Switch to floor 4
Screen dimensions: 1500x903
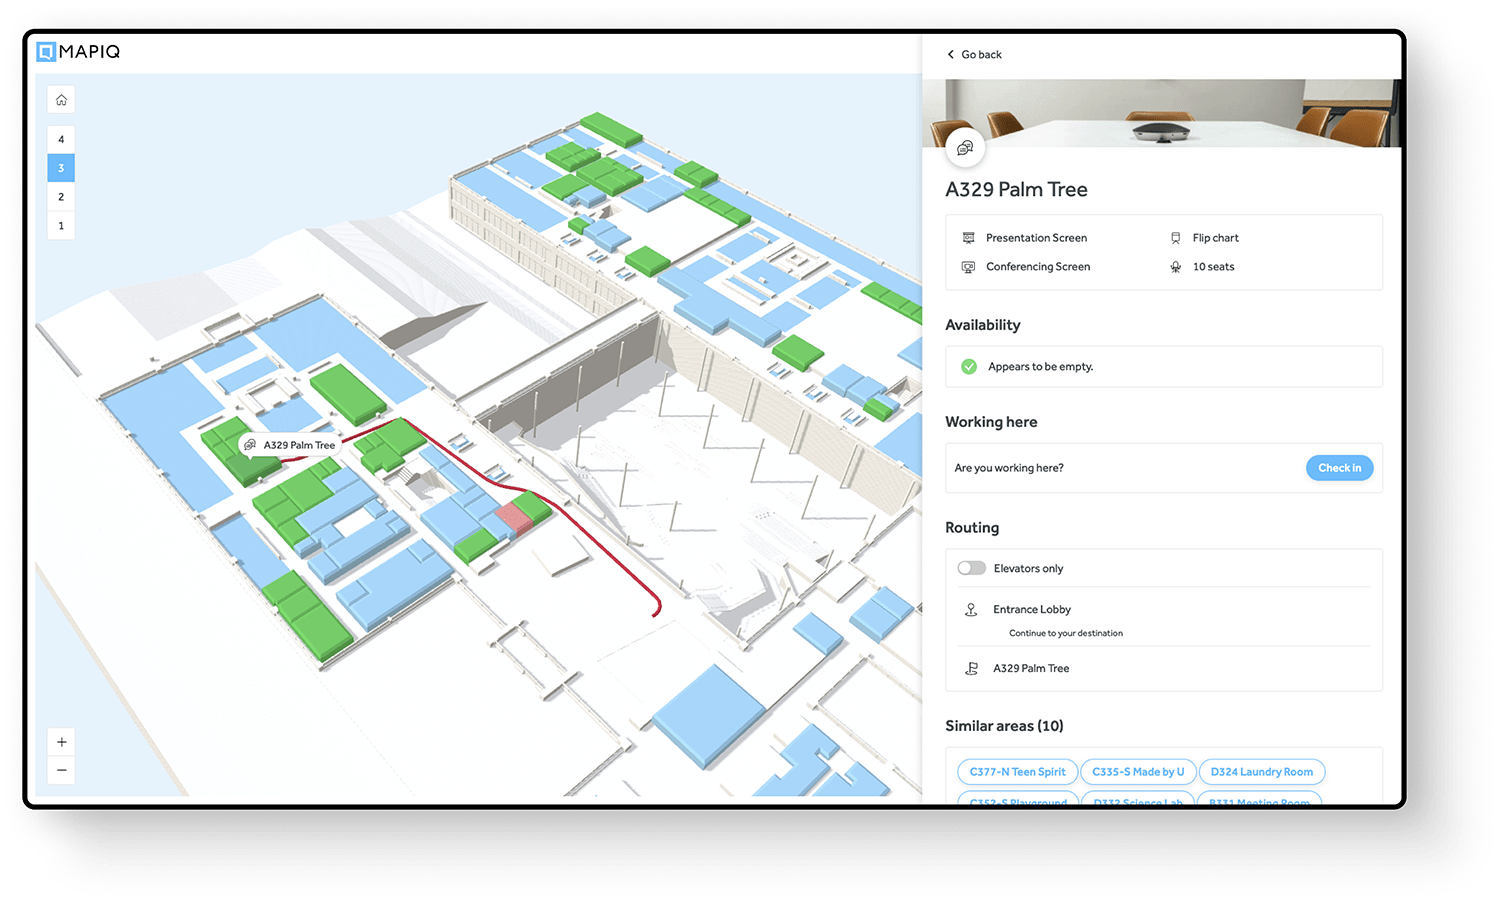point(61,139)
